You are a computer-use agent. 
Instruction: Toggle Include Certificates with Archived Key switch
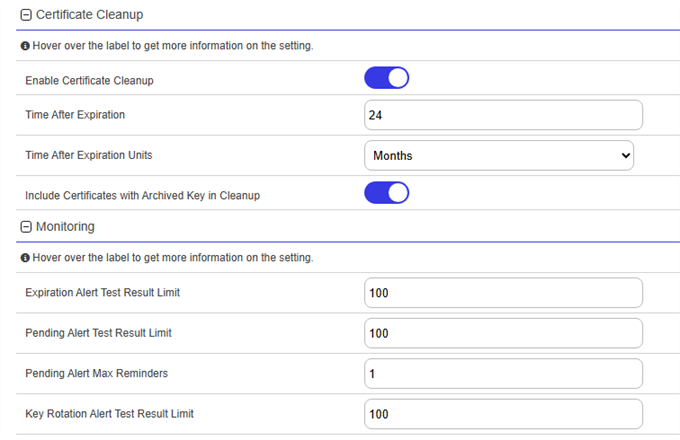[x=386, y=194]
